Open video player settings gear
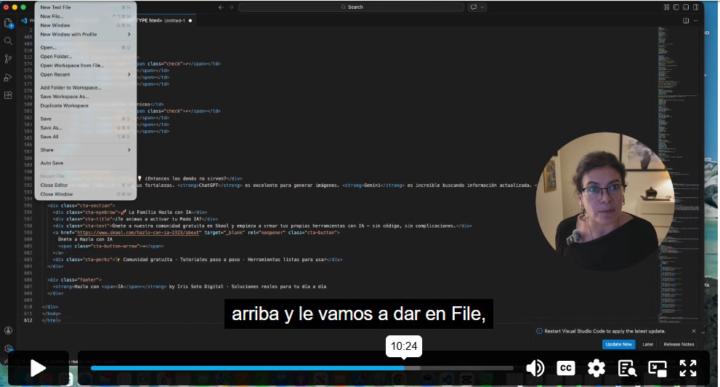Viewport: 720px width, 387px height. [596, 368]
